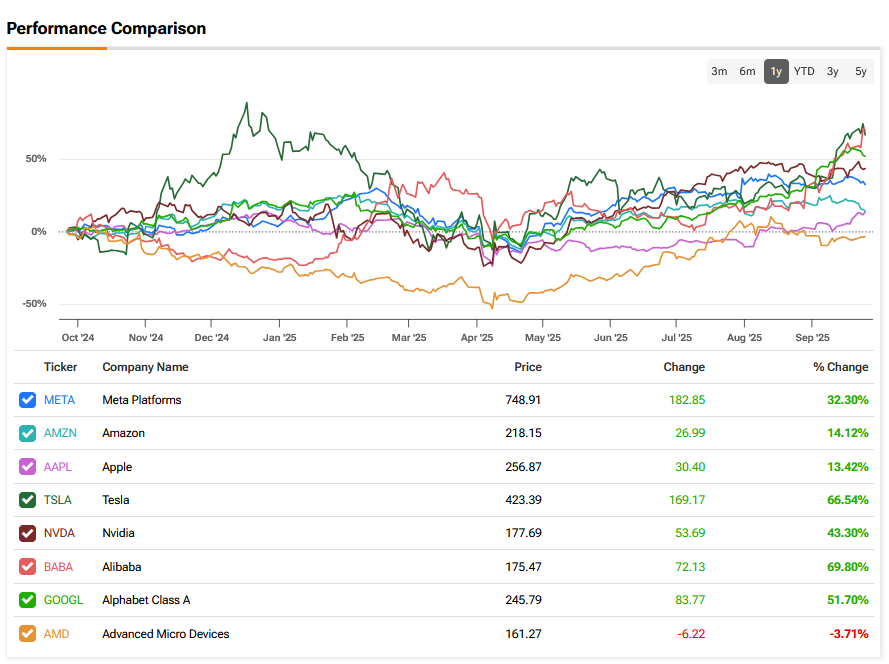The height and width of the screenshot is (664, 889).
Task: Click the Price column header
Action: point(528,367)
